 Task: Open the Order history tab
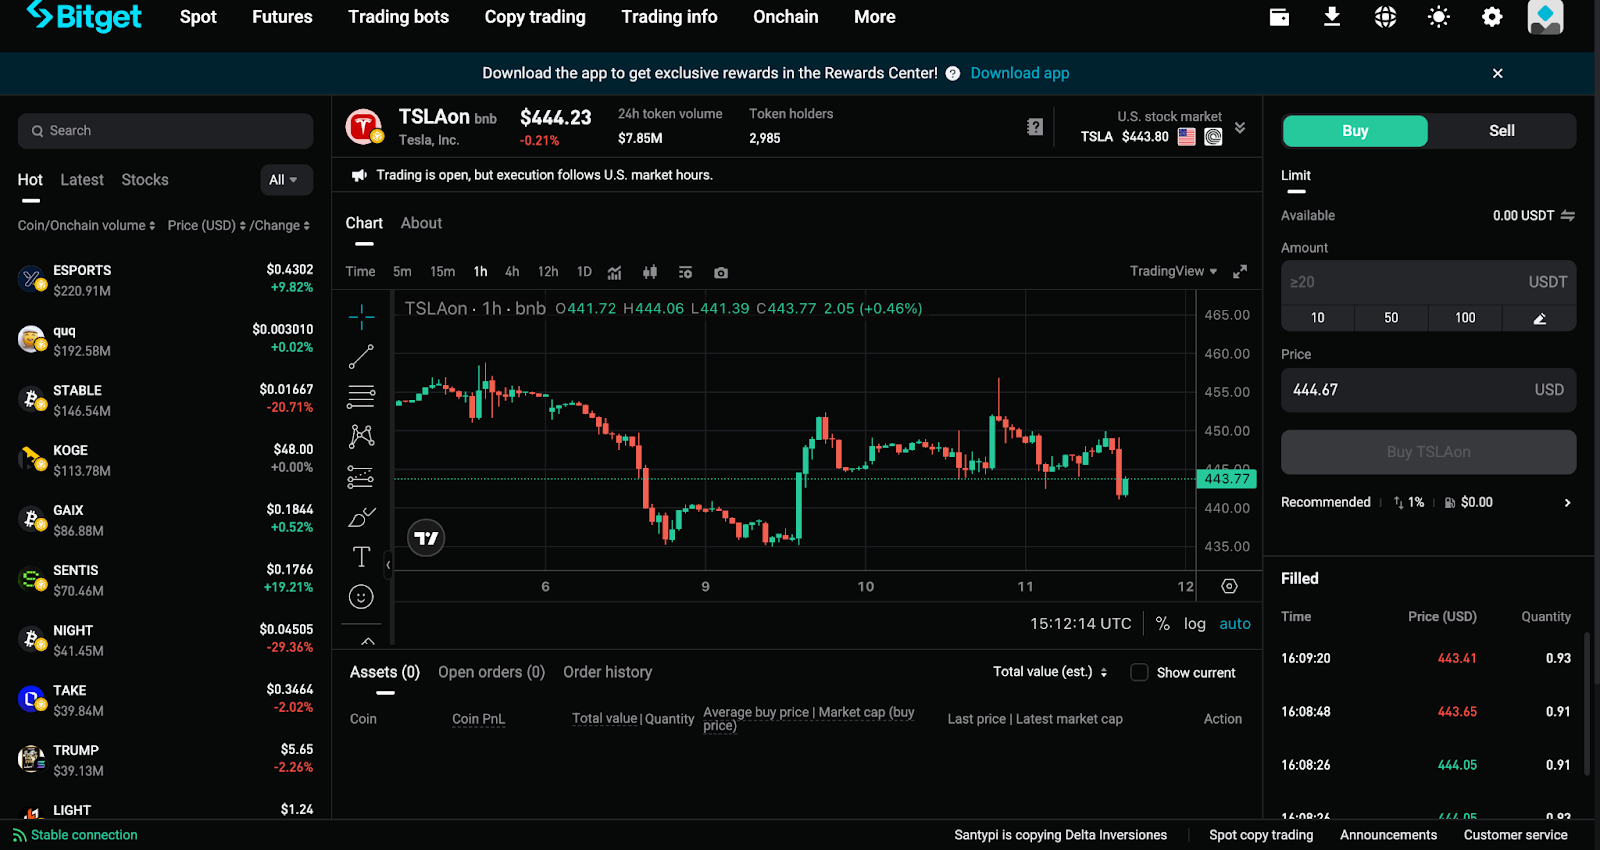tap(607, 672)
